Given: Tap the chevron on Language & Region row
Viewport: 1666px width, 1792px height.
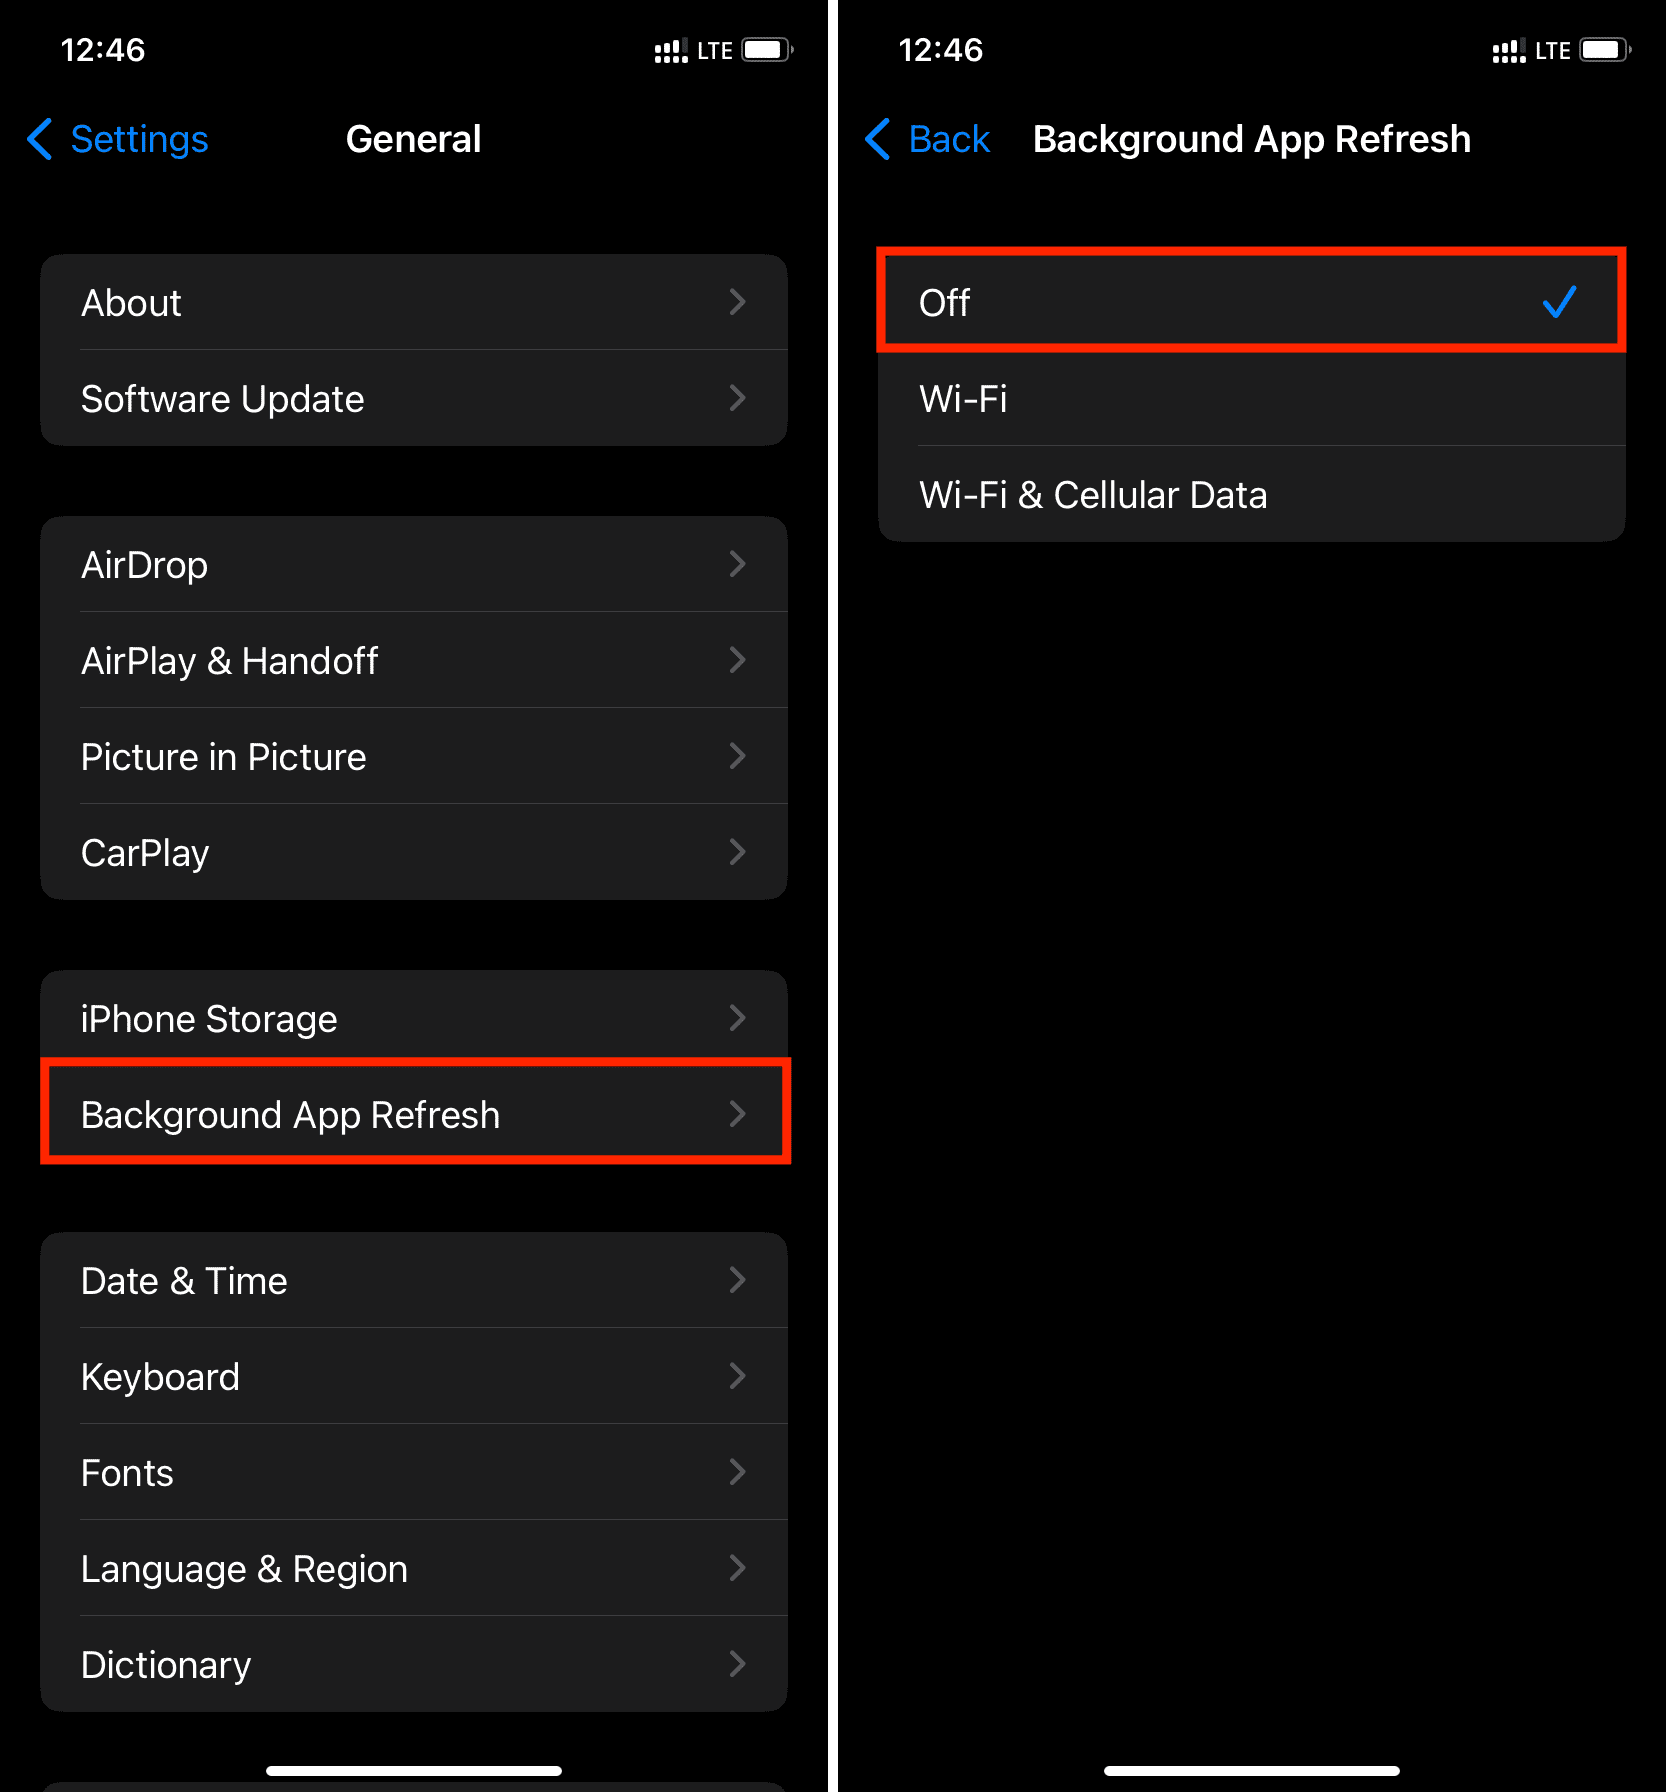Looking at the screenshot, I should point(738,1568).
